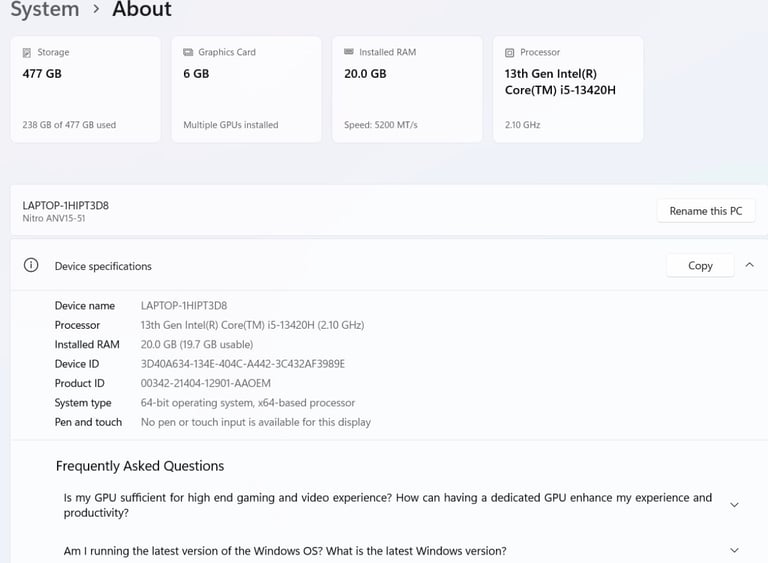Select the Product ID value text

[x=206, y=383]
